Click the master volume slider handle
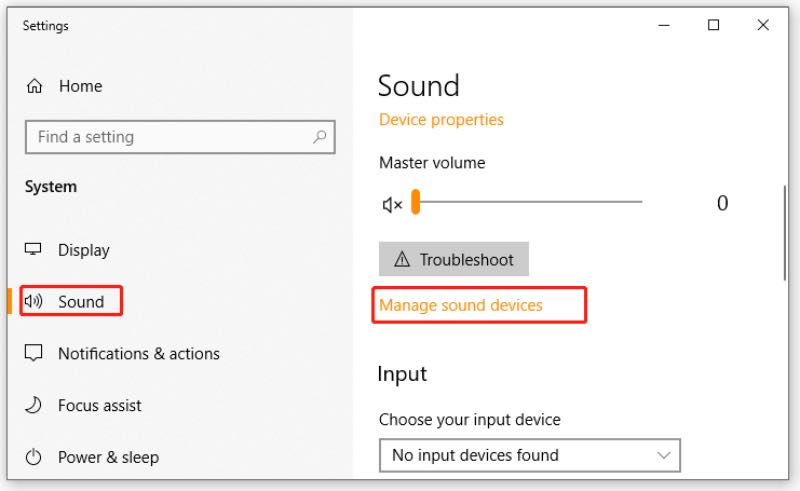800x491 pixels. click(416, 203)
